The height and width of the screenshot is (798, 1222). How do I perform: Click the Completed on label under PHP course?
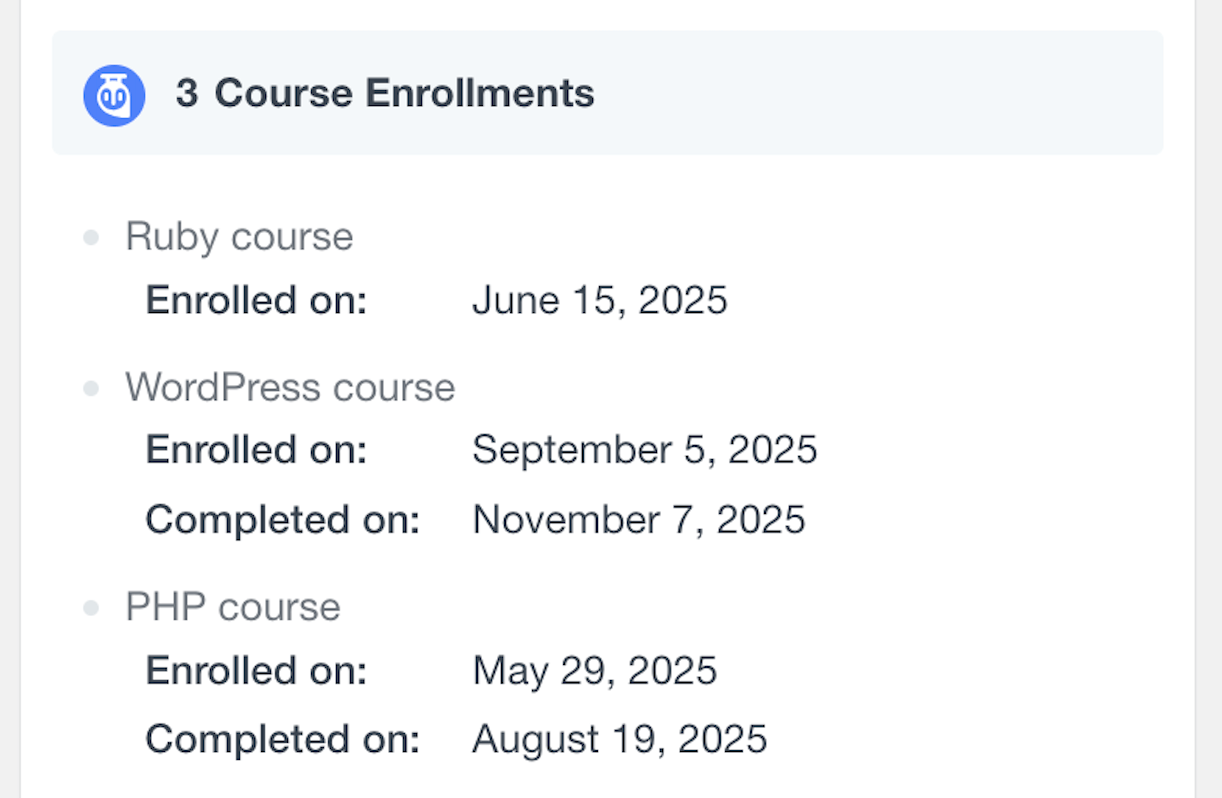283,739
